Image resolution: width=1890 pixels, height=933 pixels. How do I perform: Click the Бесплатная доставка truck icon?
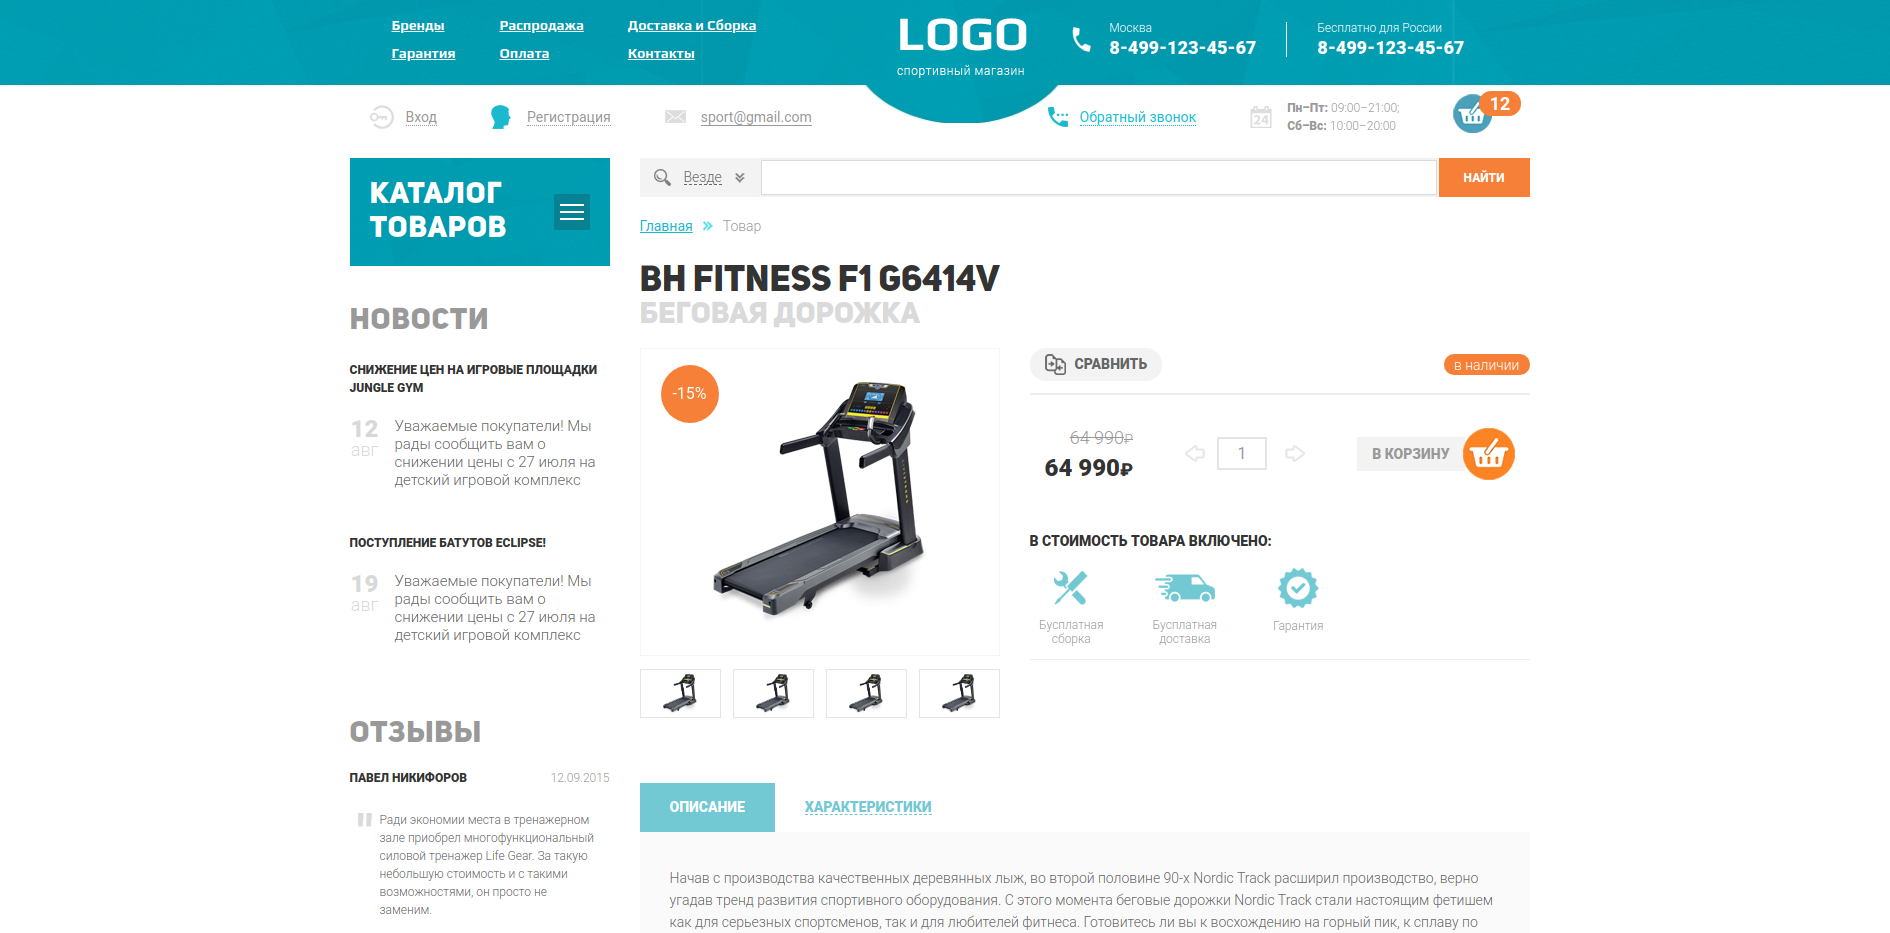click(x=1185, y=588)
